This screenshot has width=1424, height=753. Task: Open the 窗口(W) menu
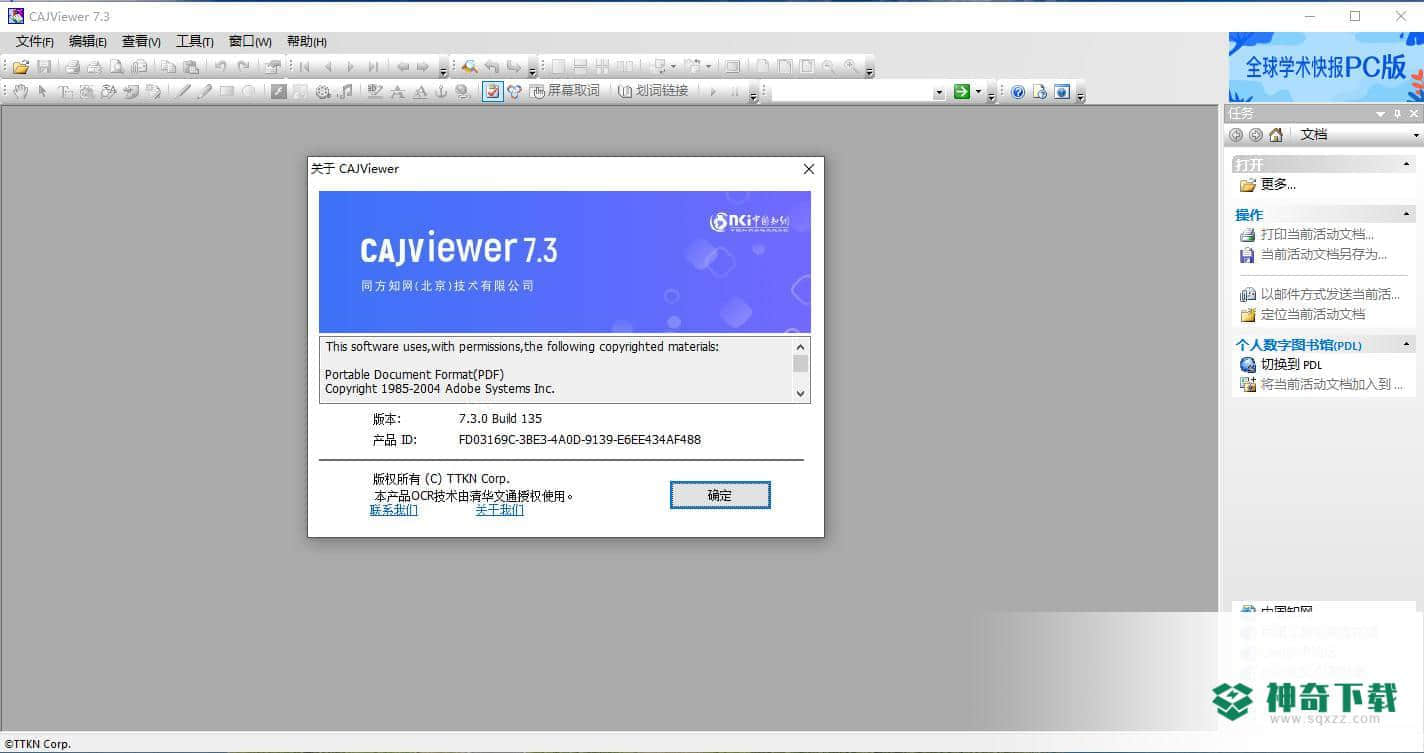[250, 42]
